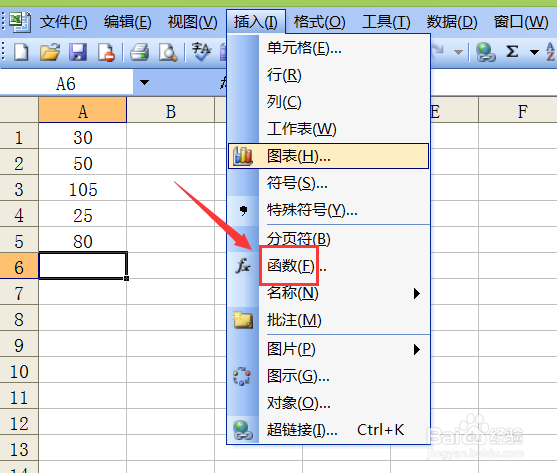Image resolution: width=557 pixels, height=473 pixels.
Task: Click the note icon beside 批注(M)
Action: 243,320
